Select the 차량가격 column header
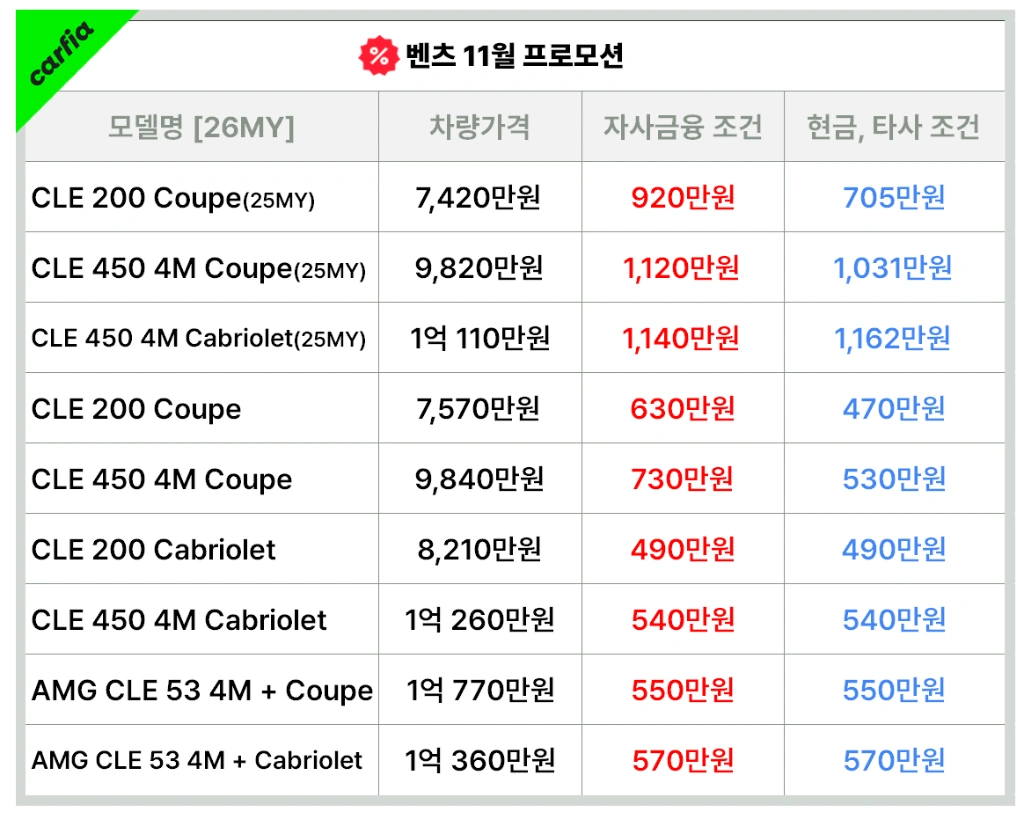 point(480,127)
